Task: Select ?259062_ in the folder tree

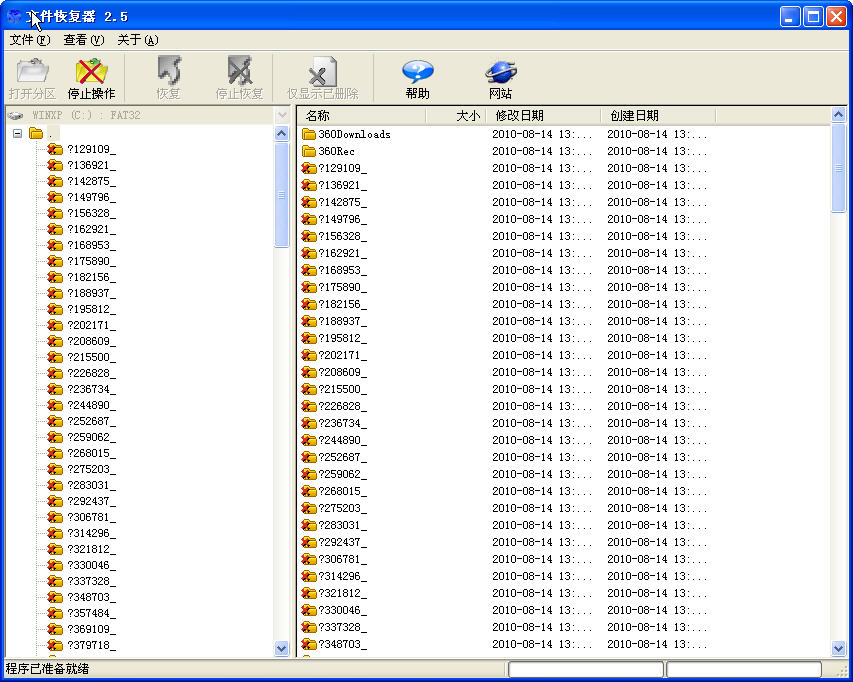Action: point(91,437)
